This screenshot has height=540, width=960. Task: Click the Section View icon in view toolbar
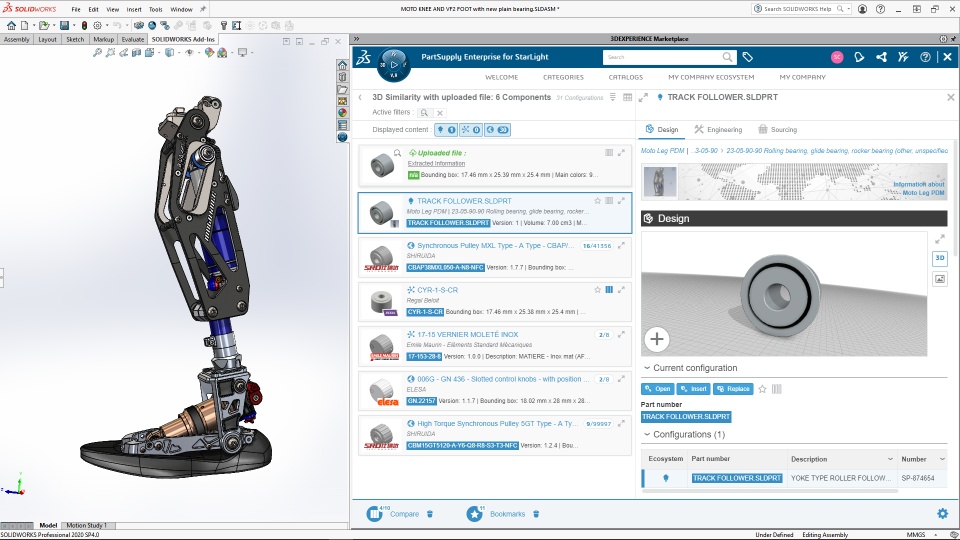point(136,53)
